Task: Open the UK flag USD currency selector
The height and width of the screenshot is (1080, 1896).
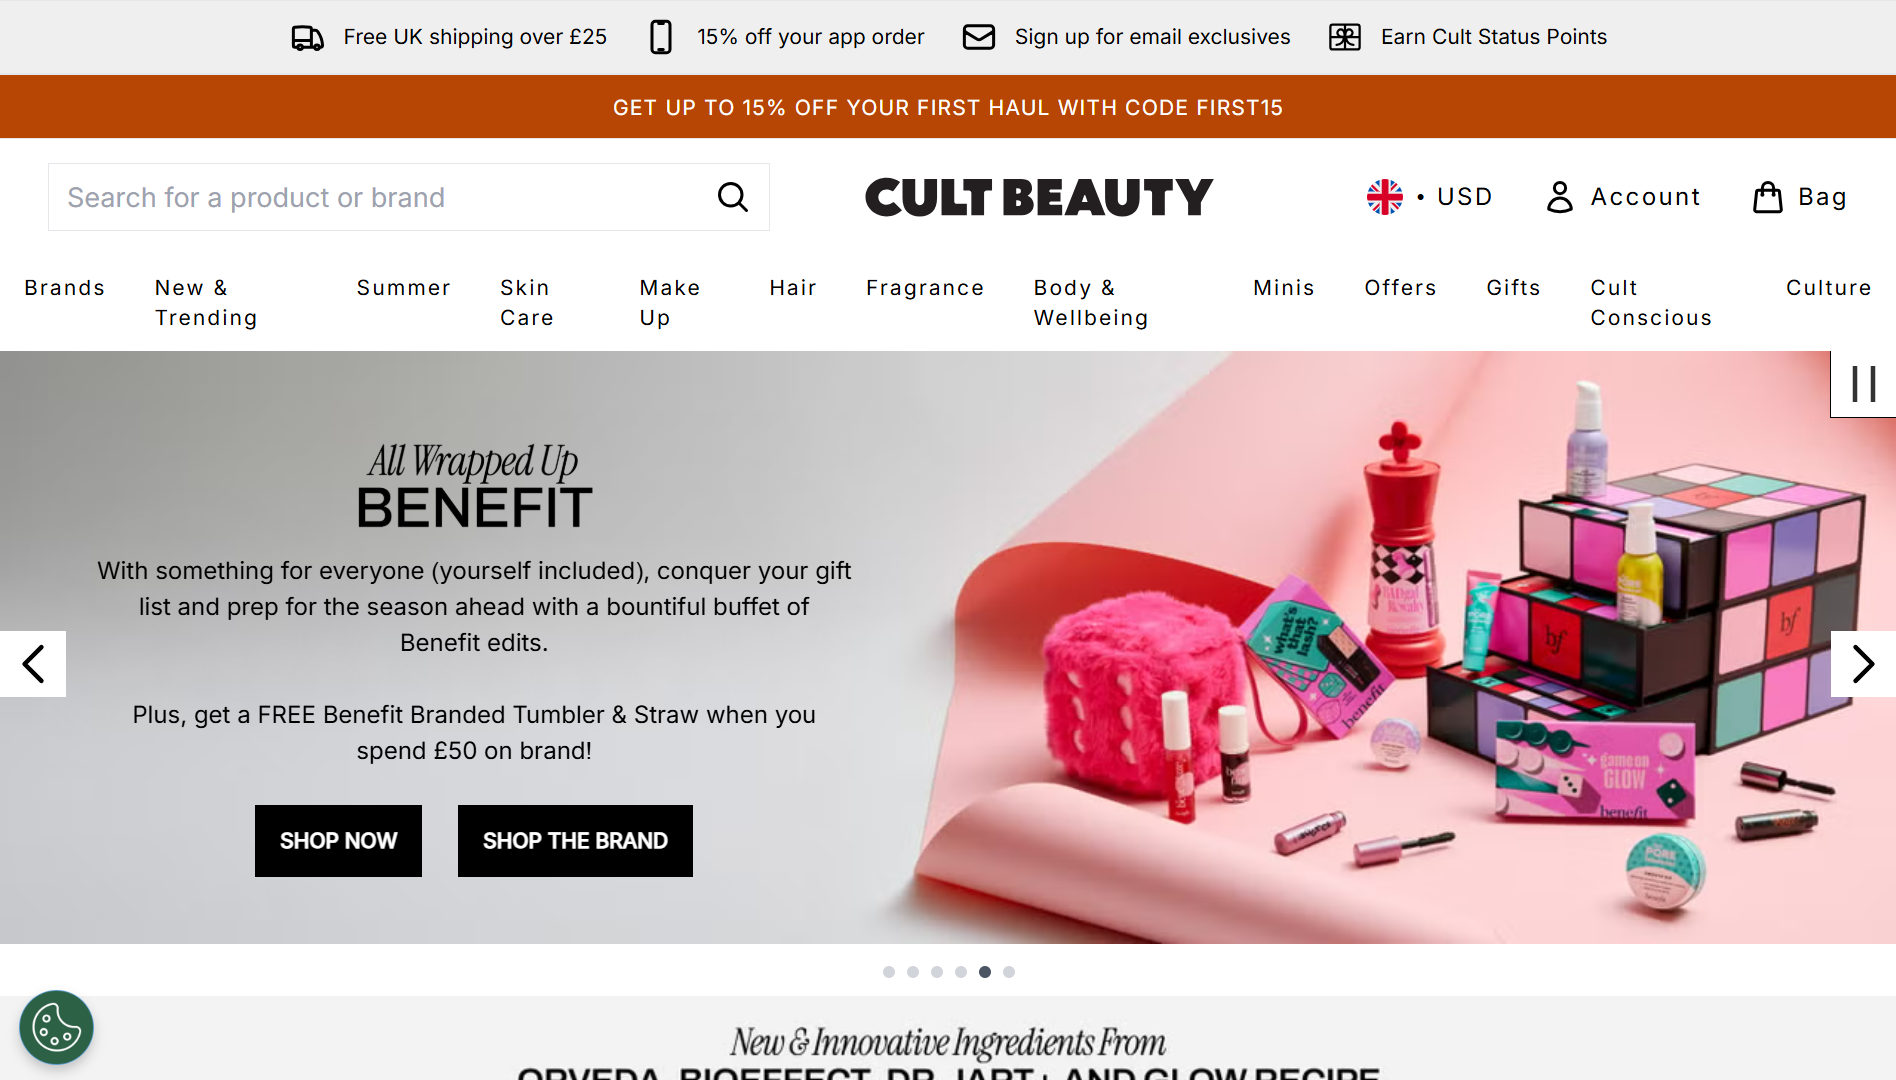Action: pos(1429,197)
